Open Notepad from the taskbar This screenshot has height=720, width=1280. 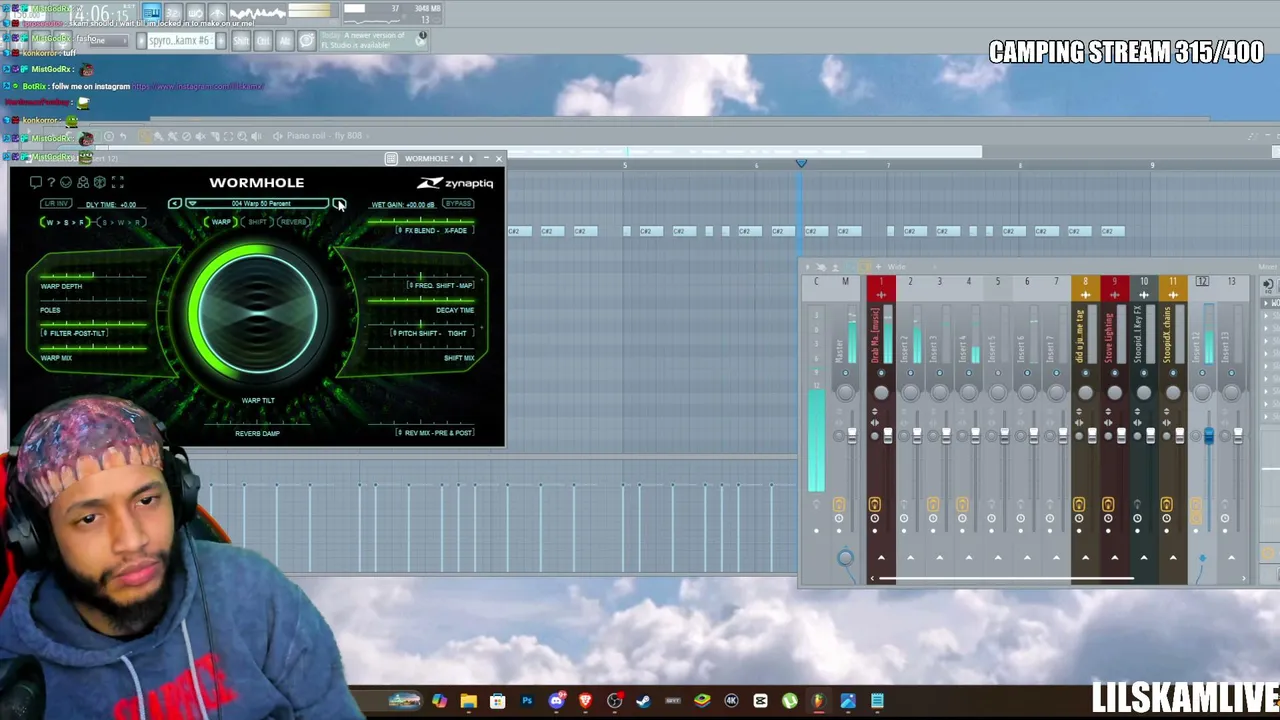[x=877, y=701]
